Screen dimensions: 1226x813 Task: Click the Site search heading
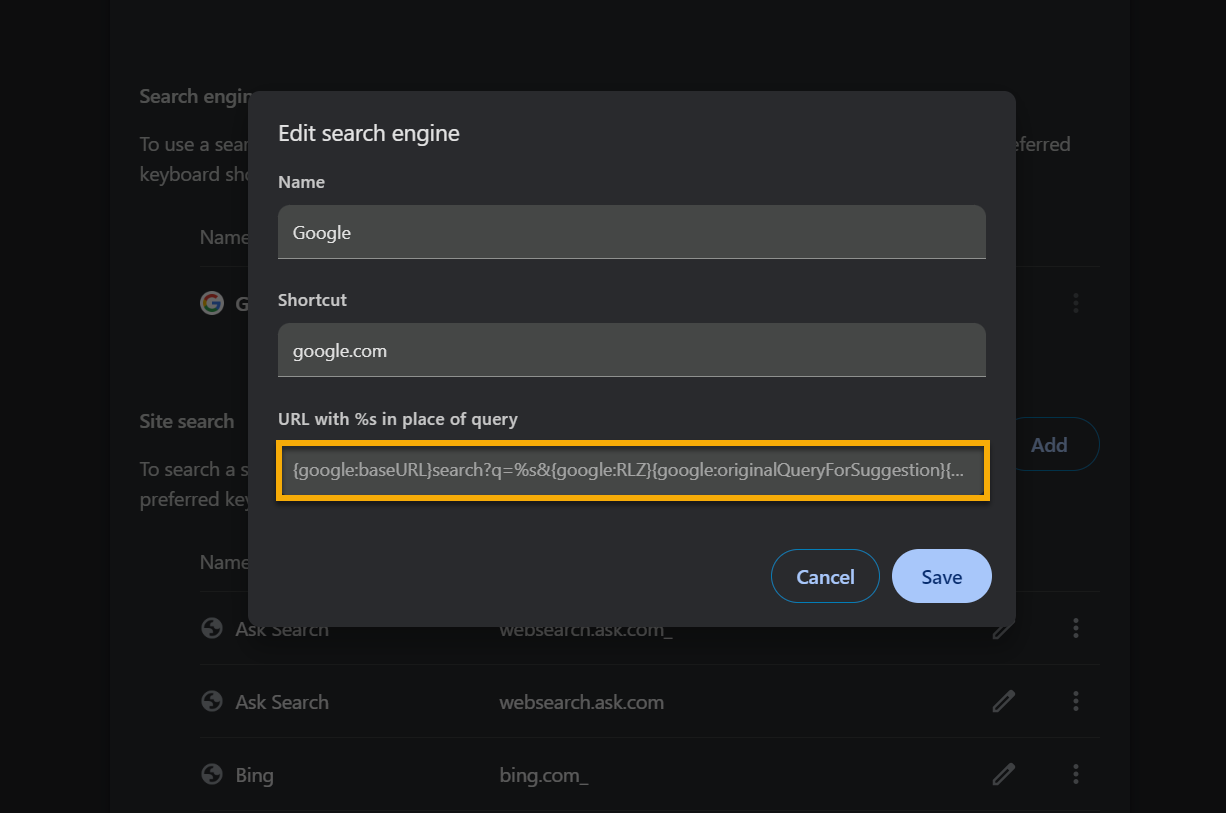(187, 421)
